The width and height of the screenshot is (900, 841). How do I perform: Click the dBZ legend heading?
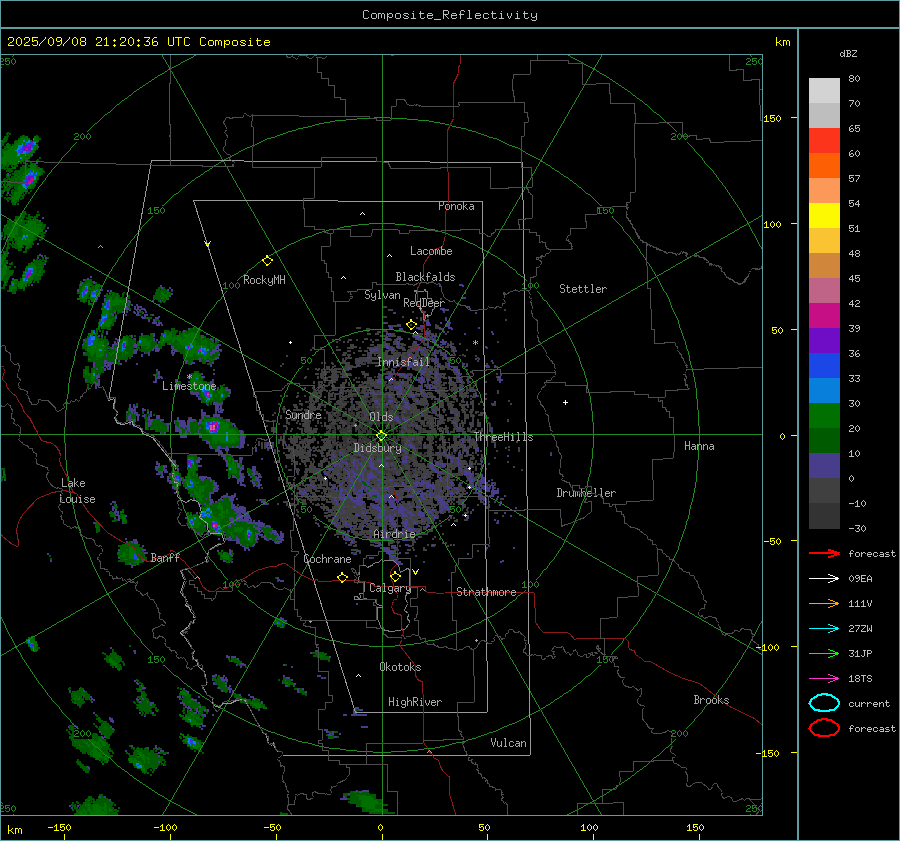click(x=848, y=54)
